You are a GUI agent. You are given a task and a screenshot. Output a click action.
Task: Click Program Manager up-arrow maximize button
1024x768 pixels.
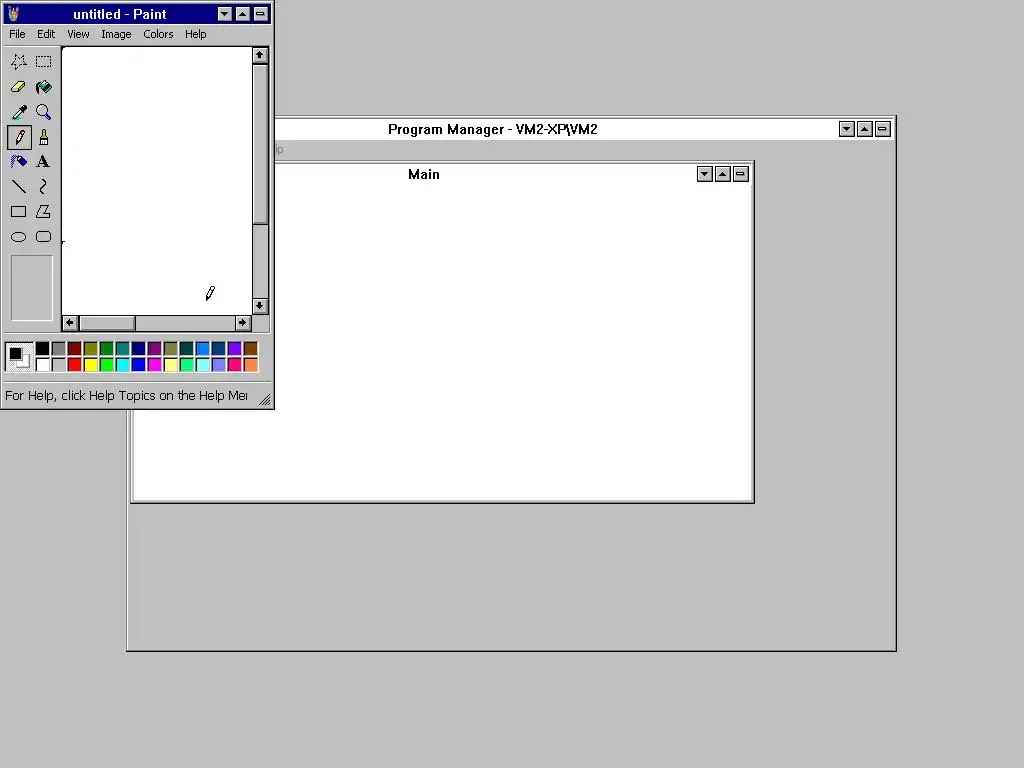coord(865,129)
